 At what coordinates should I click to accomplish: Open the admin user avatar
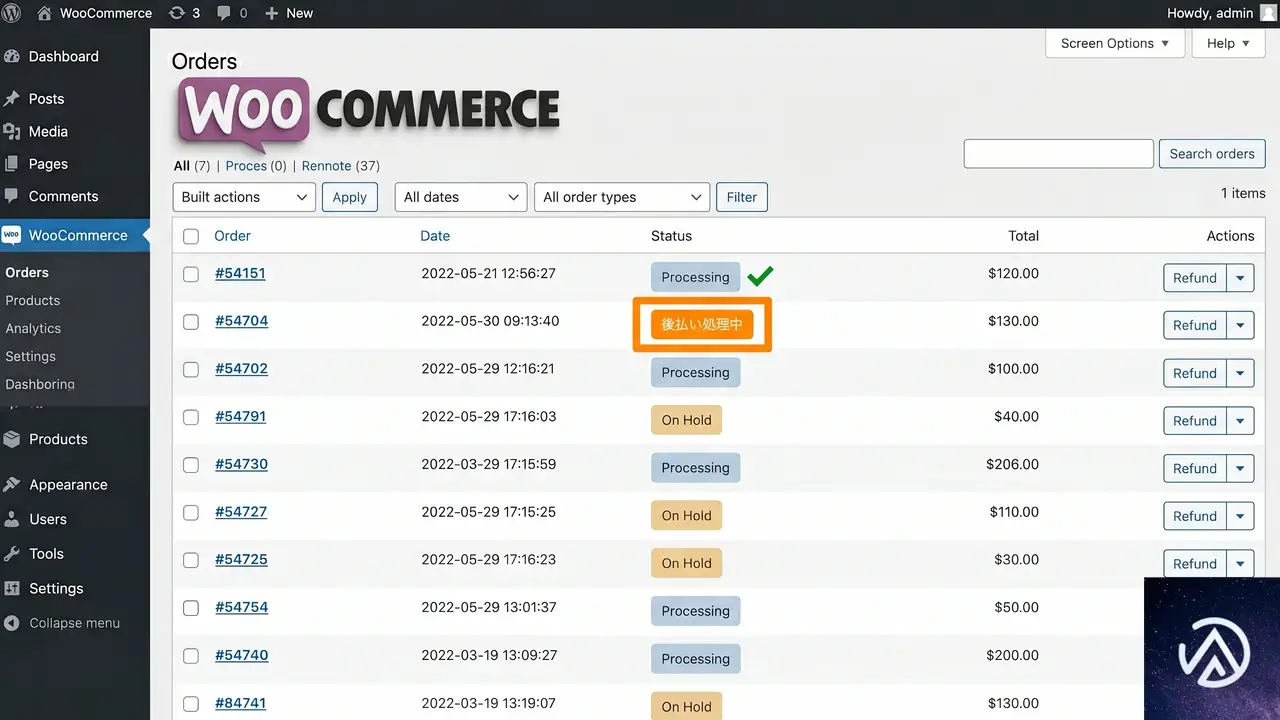(1268, 13)
